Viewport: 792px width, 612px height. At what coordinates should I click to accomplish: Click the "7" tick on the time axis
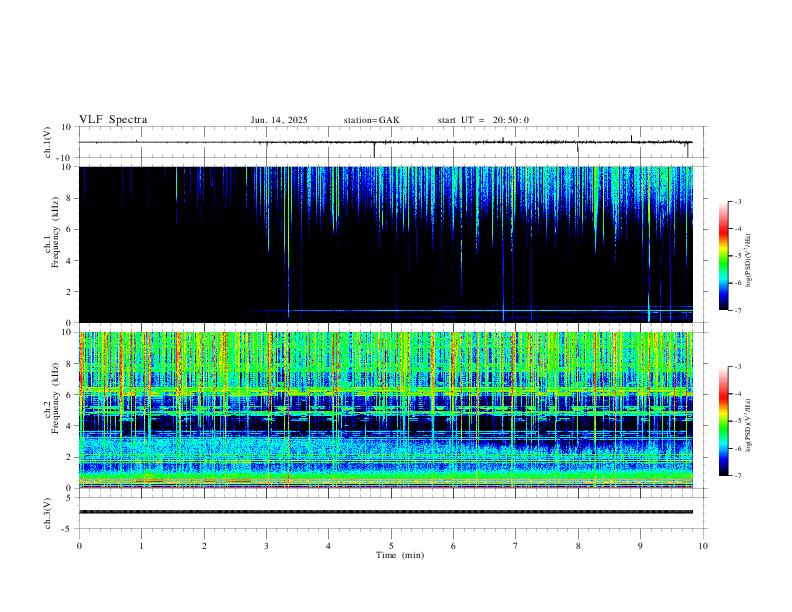pyautogui.click(x=516, y=546)
